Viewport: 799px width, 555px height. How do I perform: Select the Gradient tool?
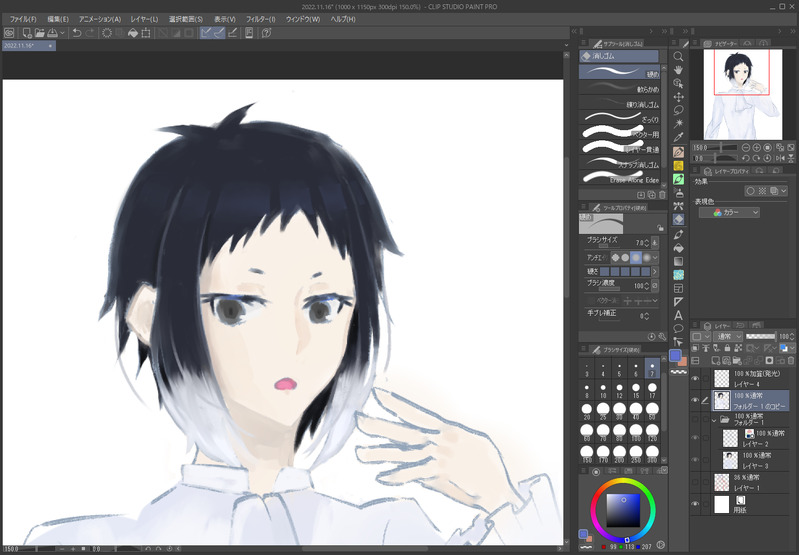678,261
